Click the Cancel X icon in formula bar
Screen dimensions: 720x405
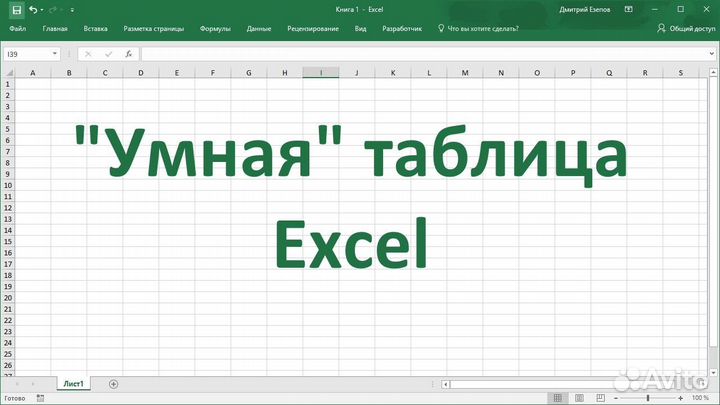88,54
